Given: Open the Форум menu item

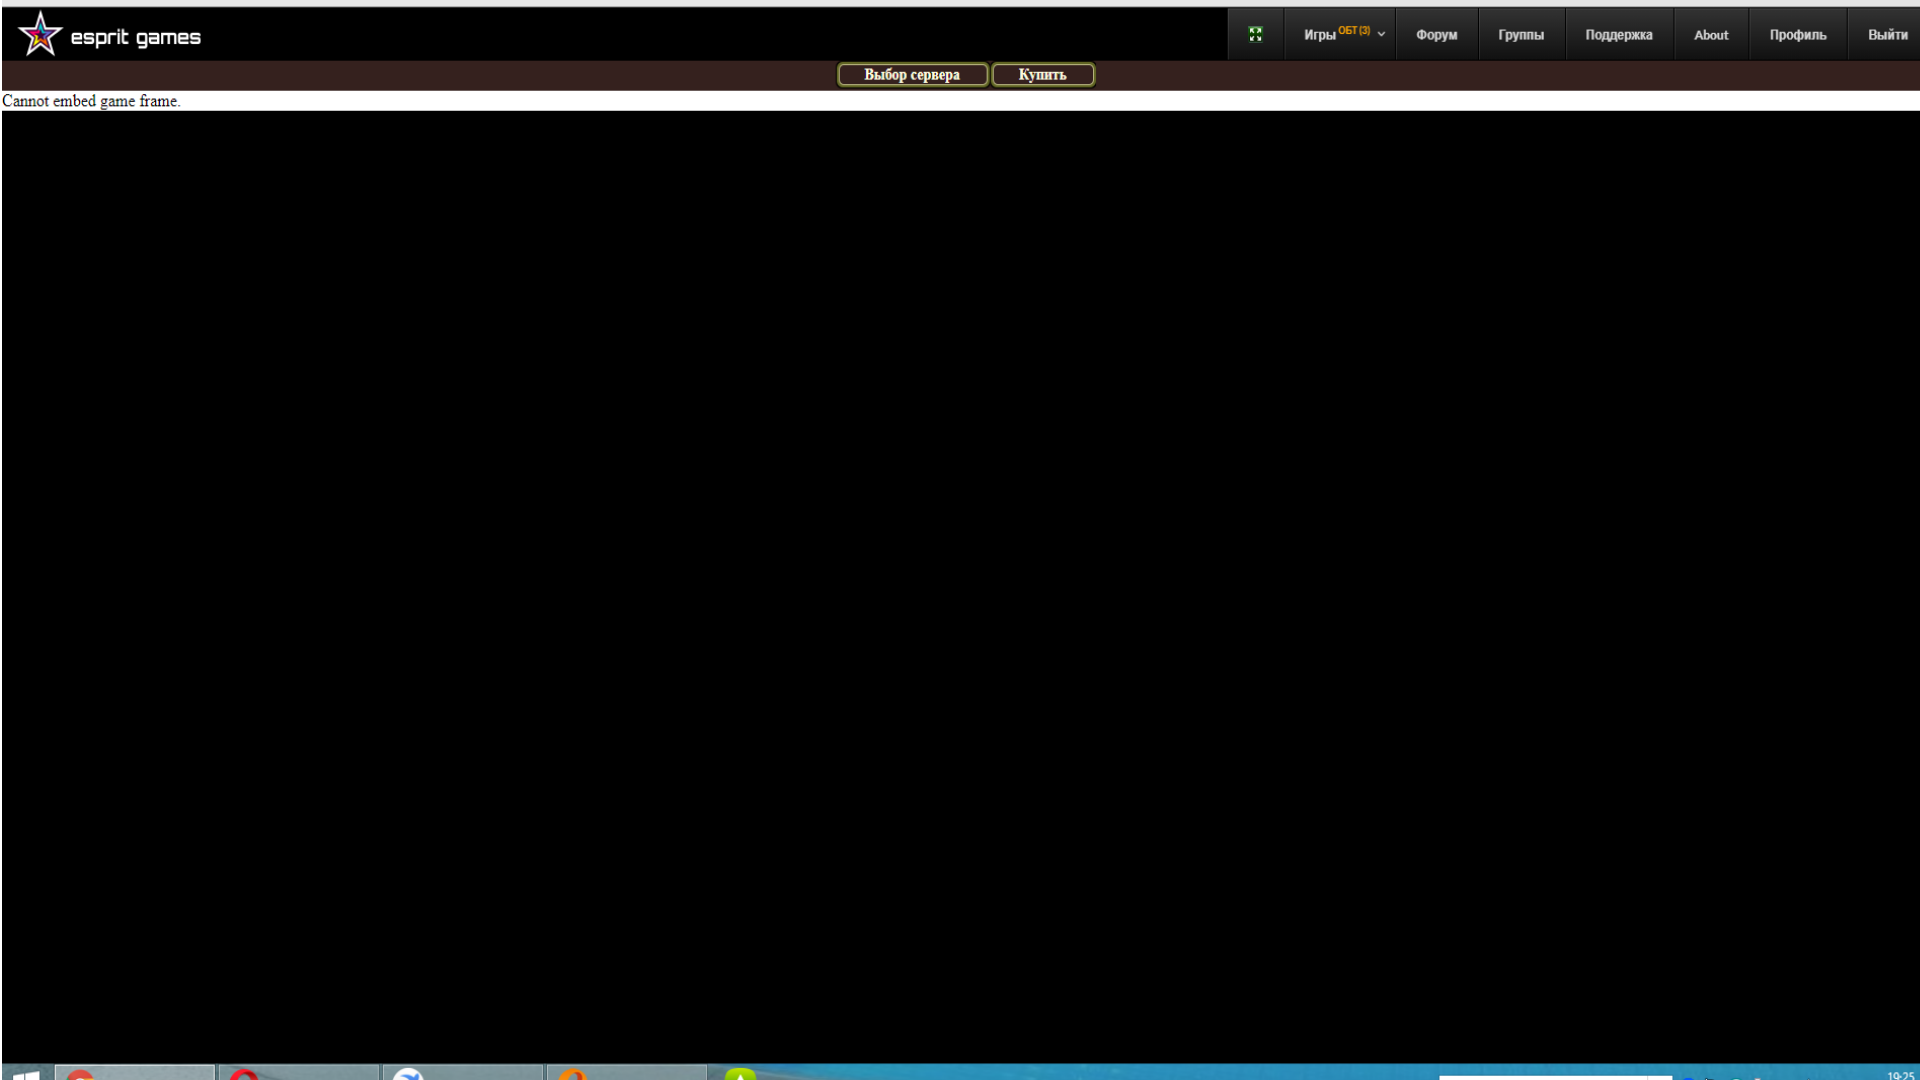Looking at the screenshot, I should [1436, 35].
